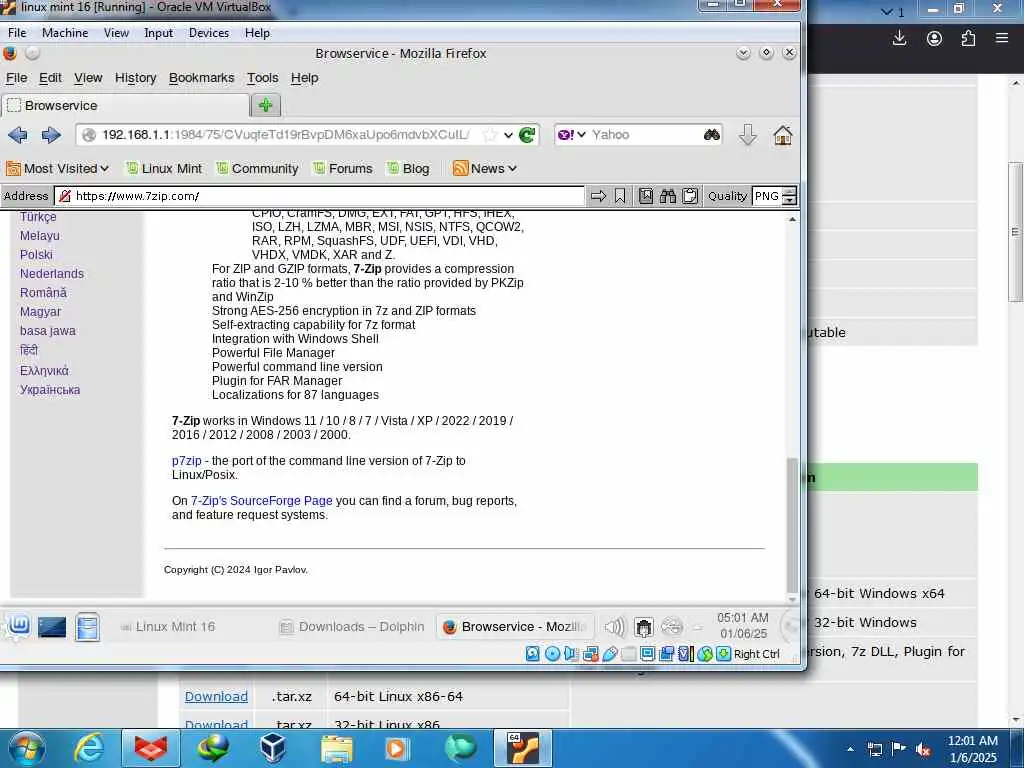Click the binoculars icon in the Yahoo search box
The height and width of the screenshot is (768, 1024).
coord(711,135)
